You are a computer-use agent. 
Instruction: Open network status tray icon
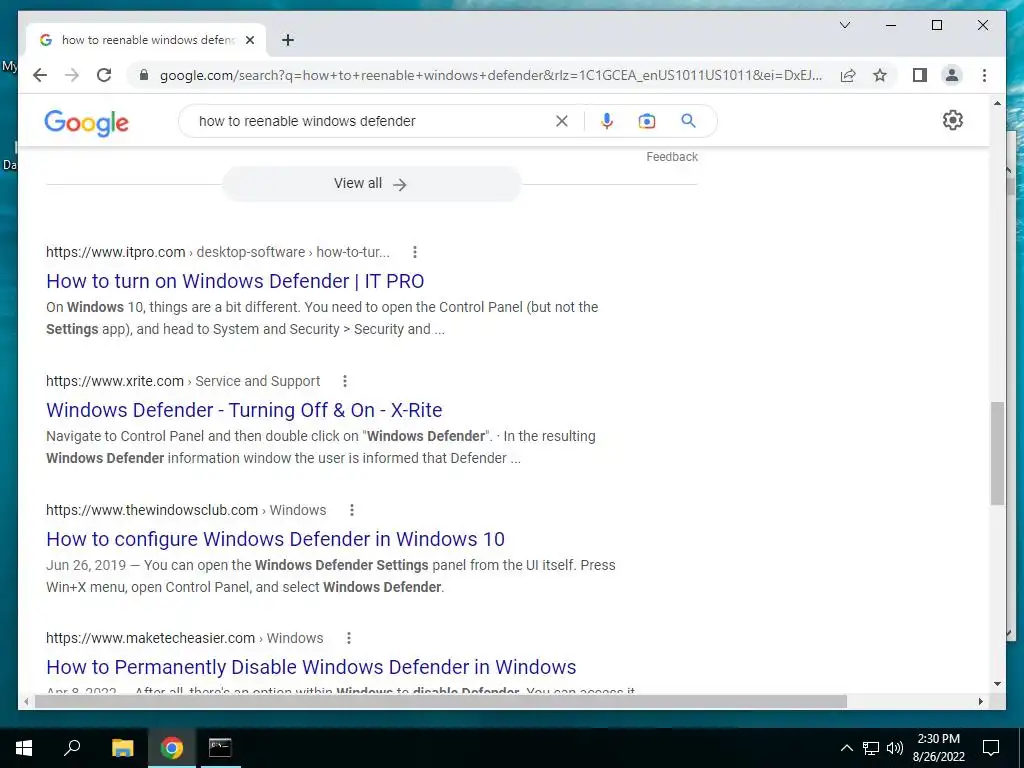(871, 748)
